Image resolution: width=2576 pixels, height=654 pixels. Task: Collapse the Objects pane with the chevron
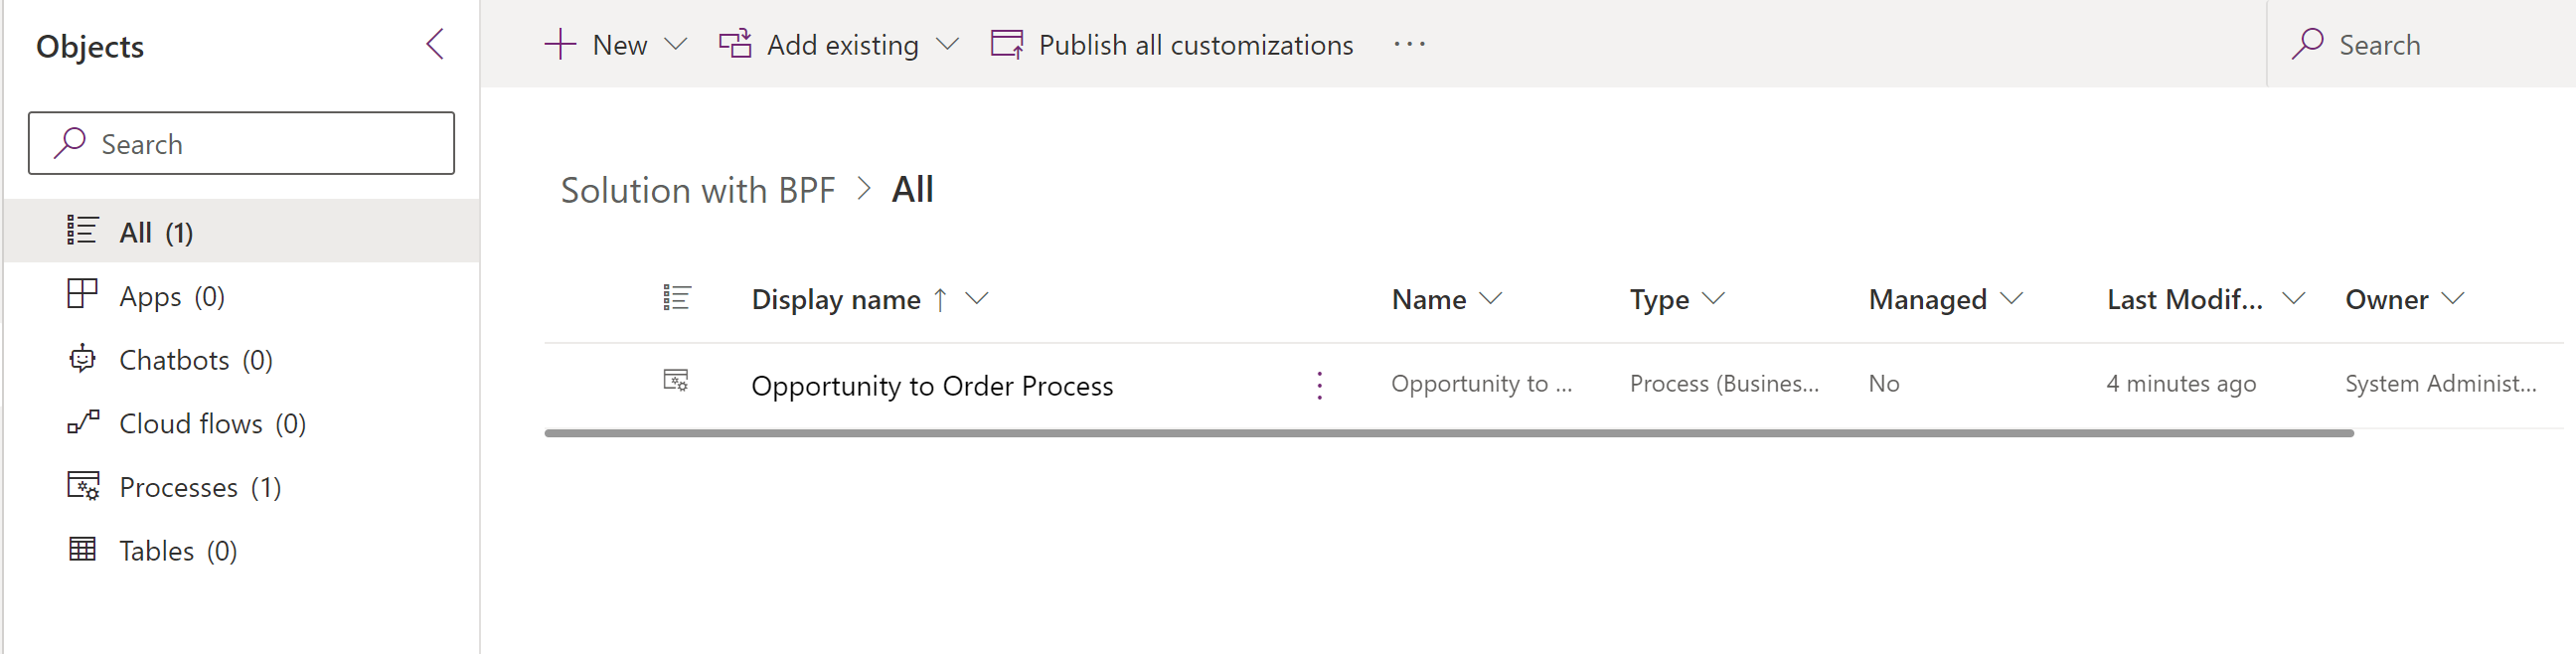pyautogui.click(x=434, y=44)
